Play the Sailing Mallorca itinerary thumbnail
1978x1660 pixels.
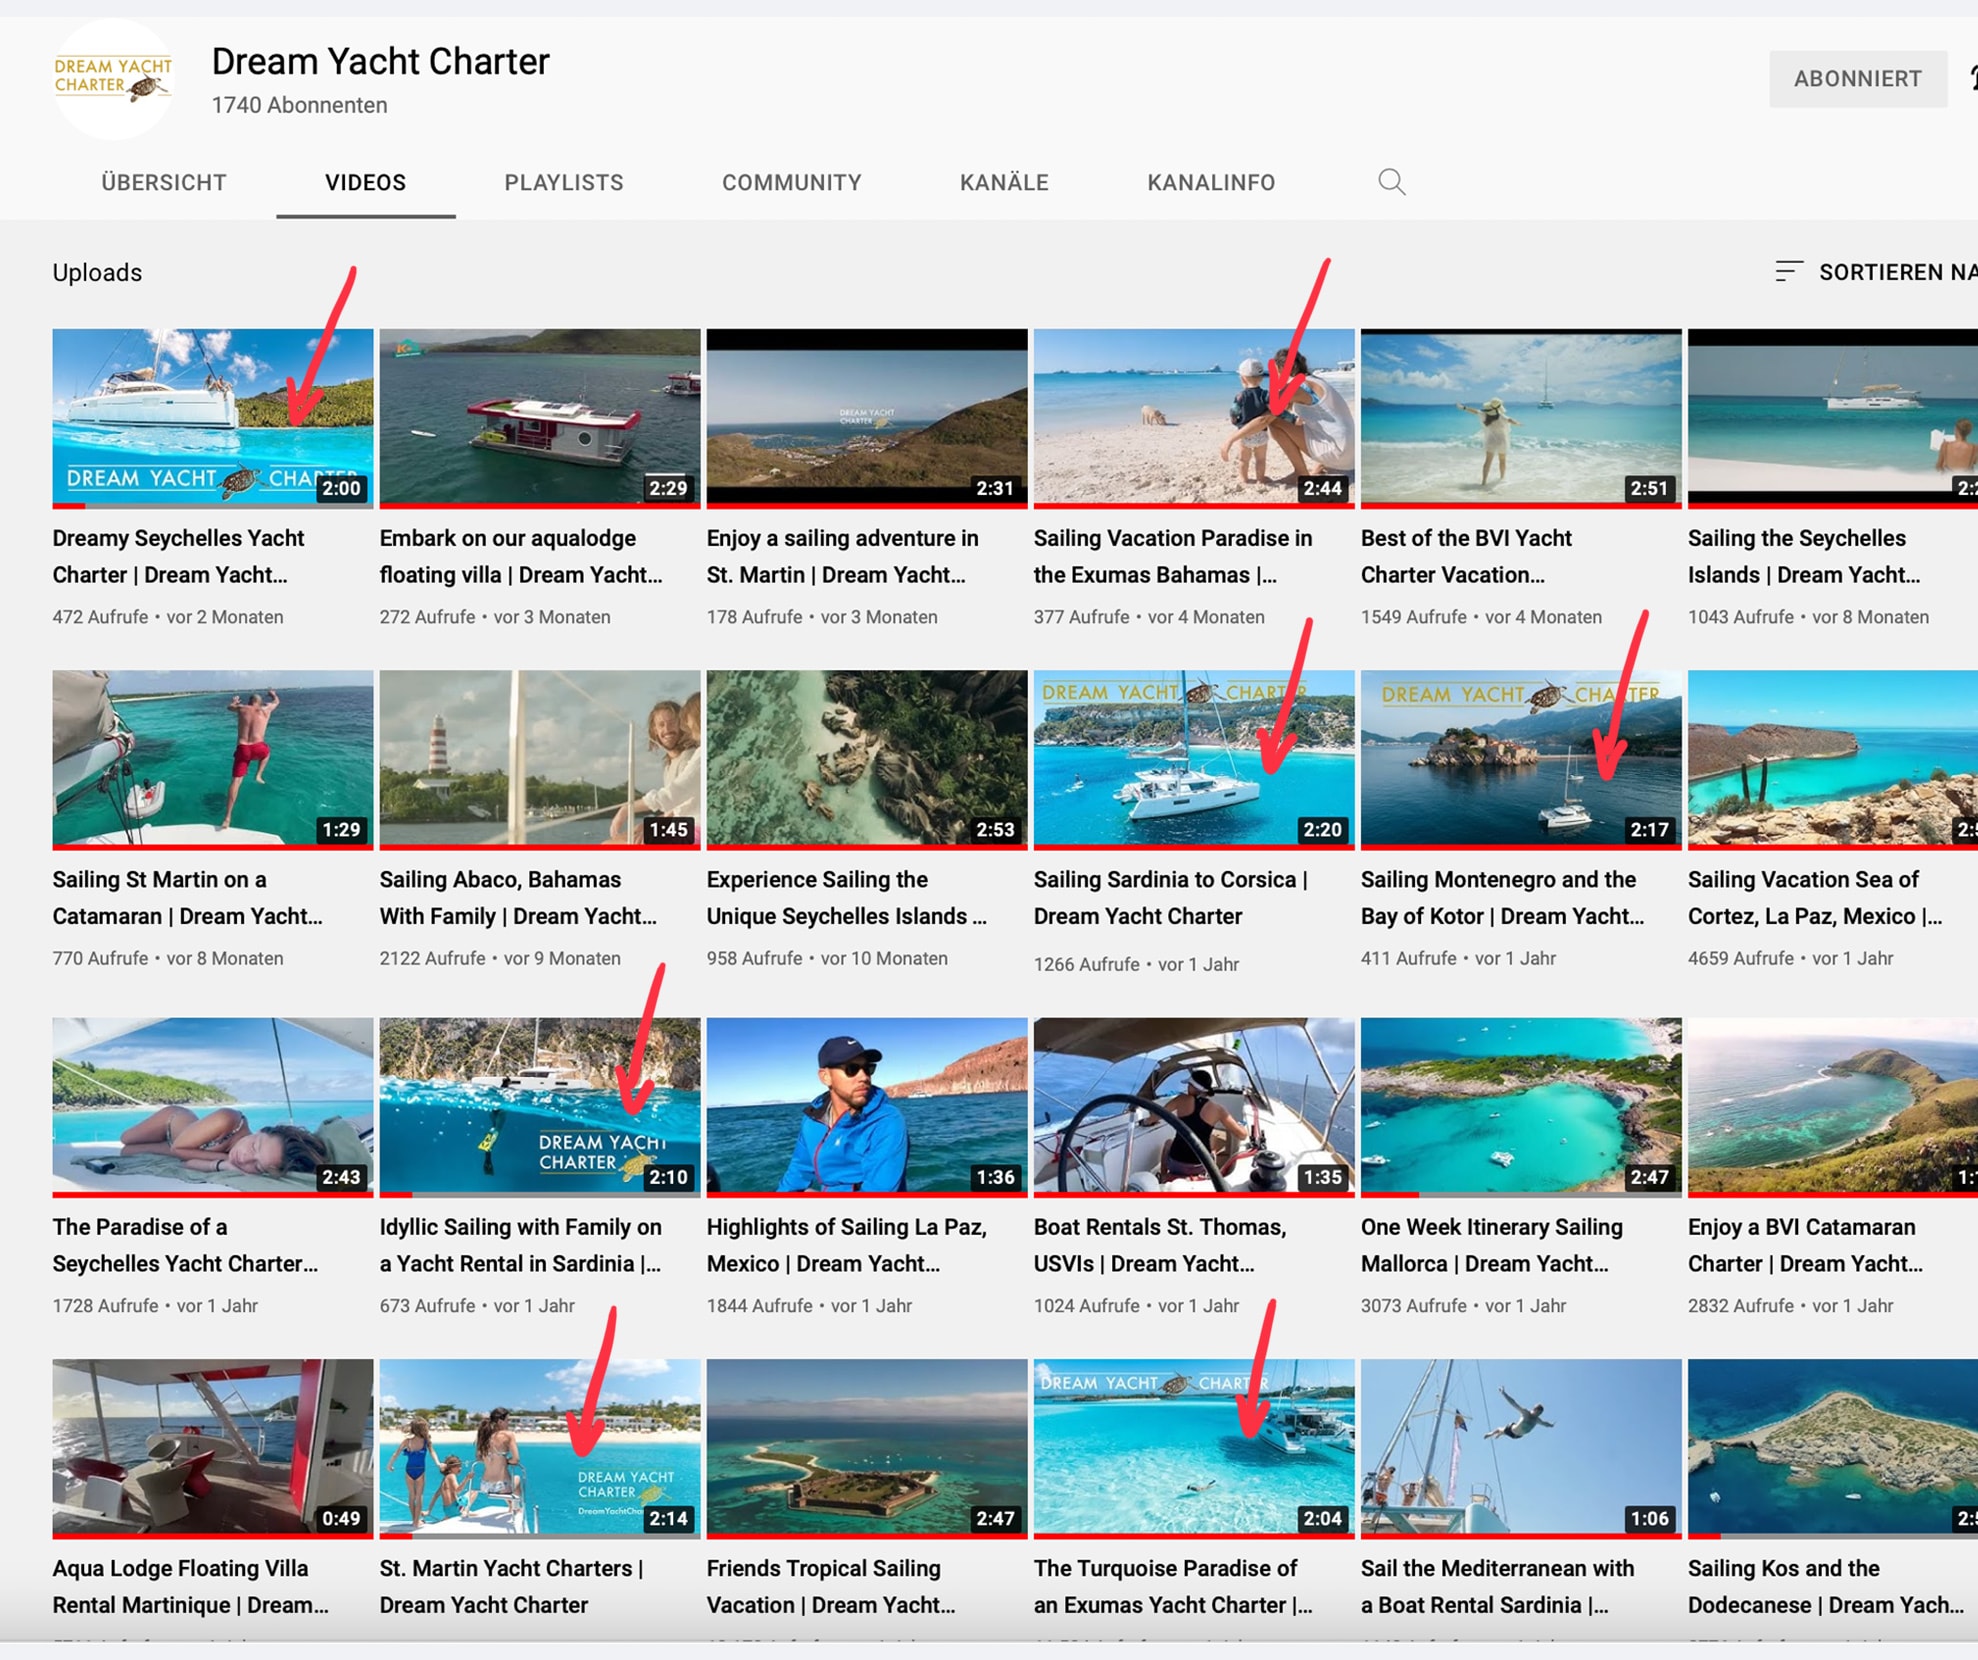pyautogui.click(x=1521, y=1107)
